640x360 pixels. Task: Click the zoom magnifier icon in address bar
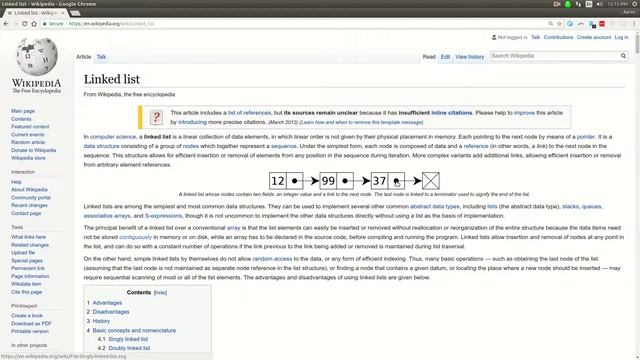pos(551,24)
